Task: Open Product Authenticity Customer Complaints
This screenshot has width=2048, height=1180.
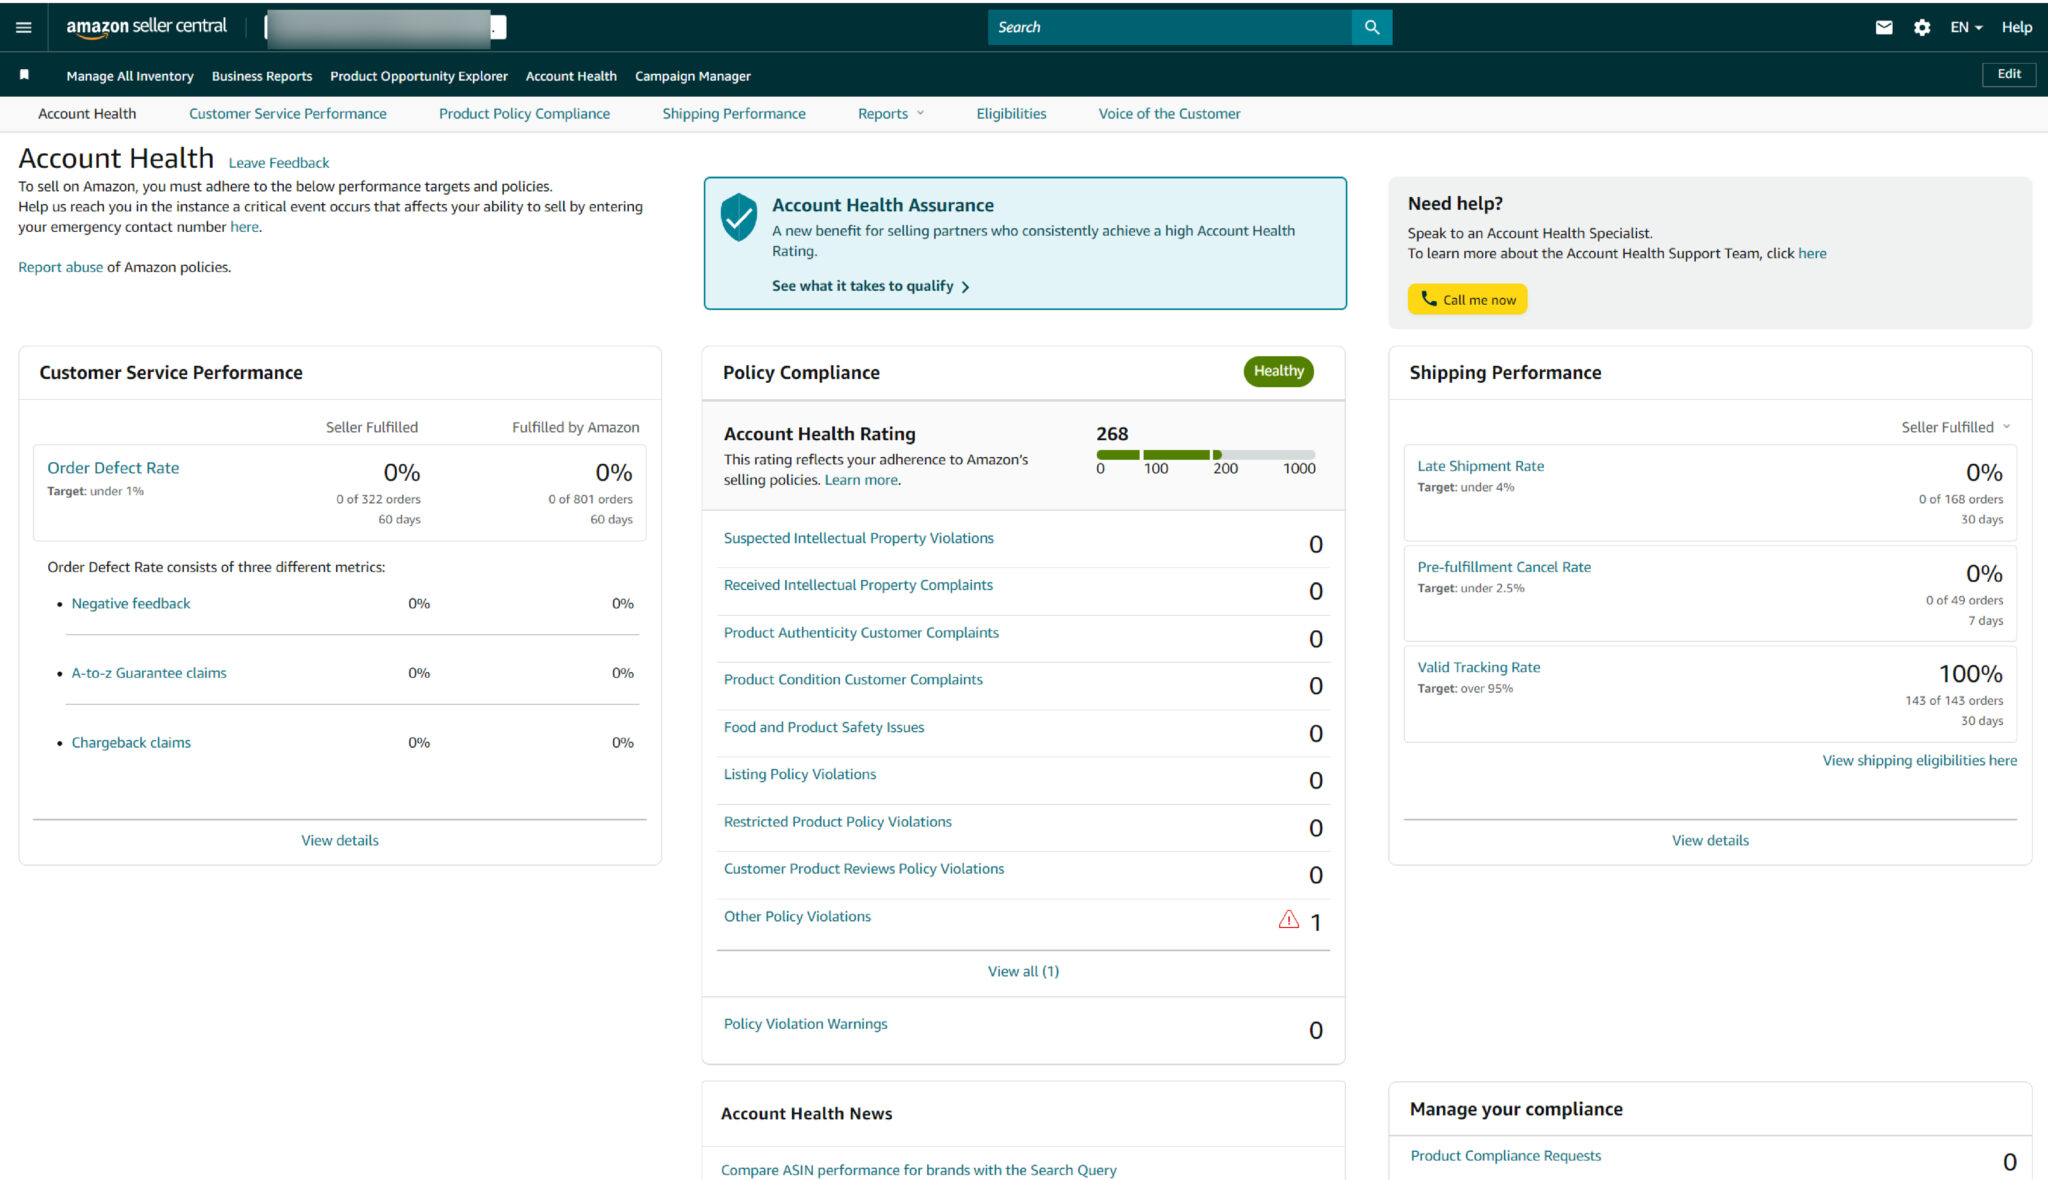Action: tap(861, 633)
